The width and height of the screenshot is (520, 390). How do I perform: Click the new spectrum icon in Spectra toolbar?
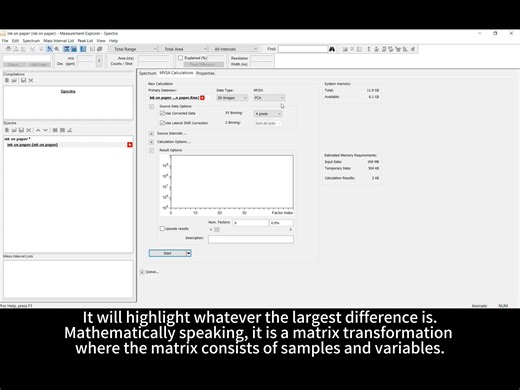point(7,130)
